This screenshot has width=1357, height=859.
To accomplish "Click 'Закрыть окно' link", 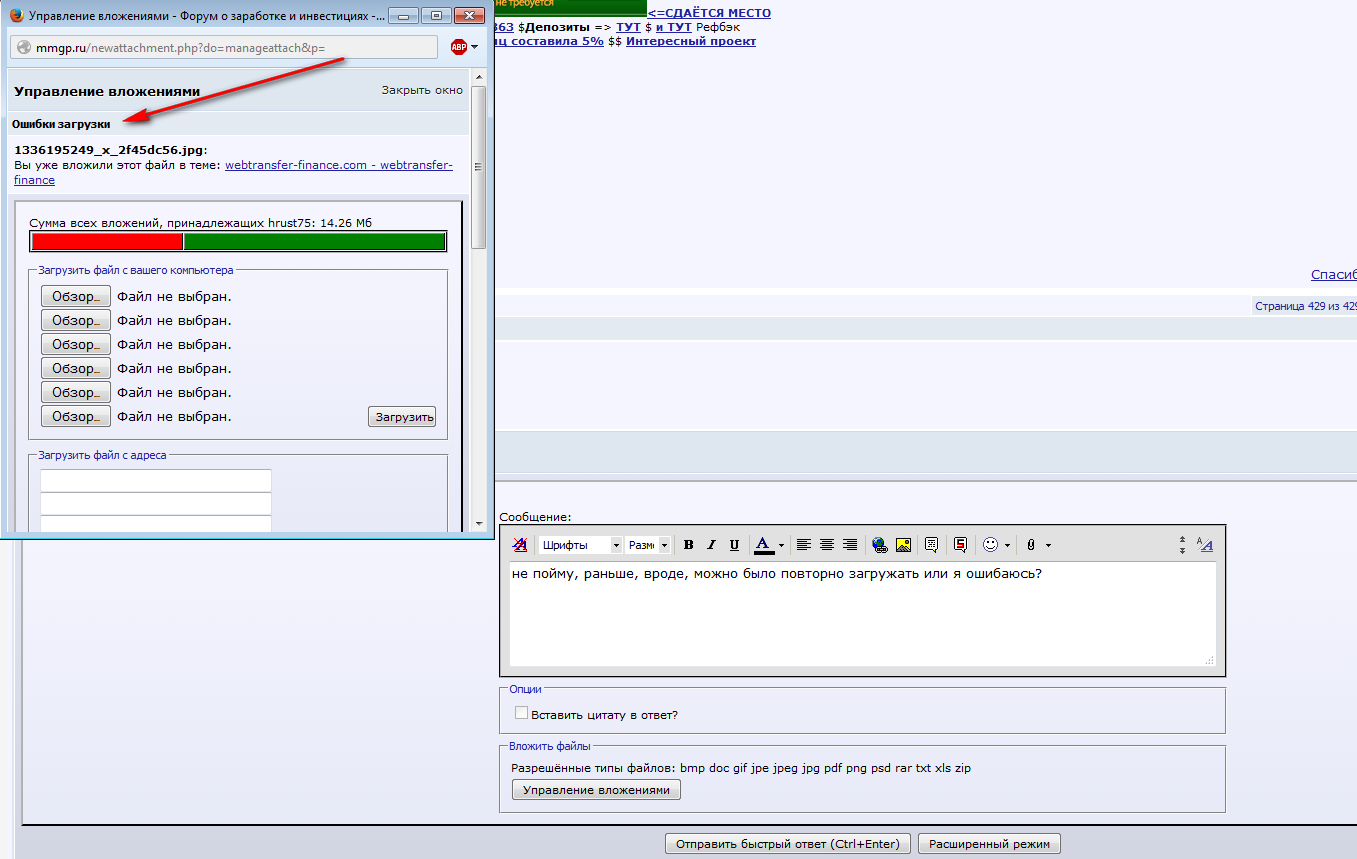I will (x=422, y=90).
